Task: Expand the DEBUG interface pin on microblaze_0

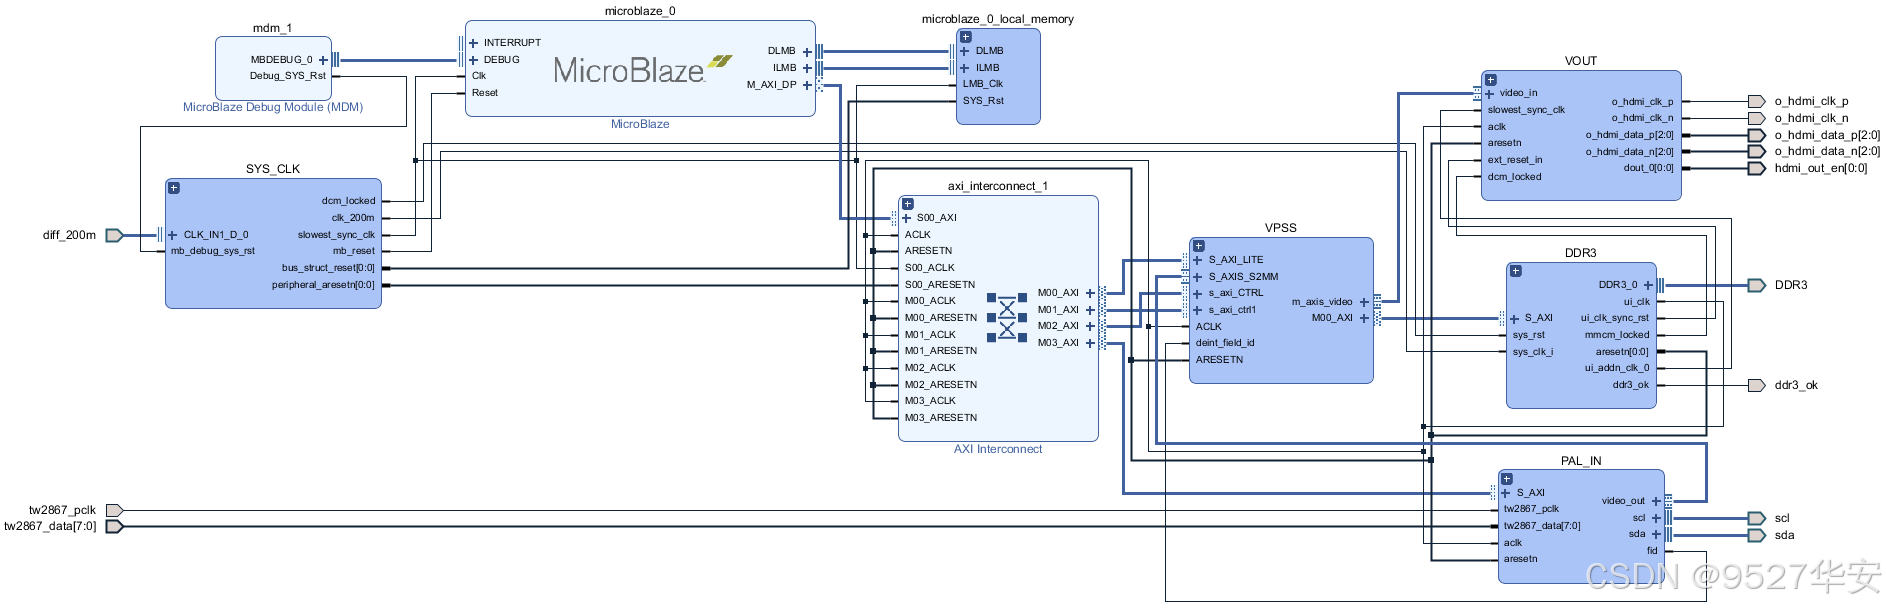Action: click(474, 60)
